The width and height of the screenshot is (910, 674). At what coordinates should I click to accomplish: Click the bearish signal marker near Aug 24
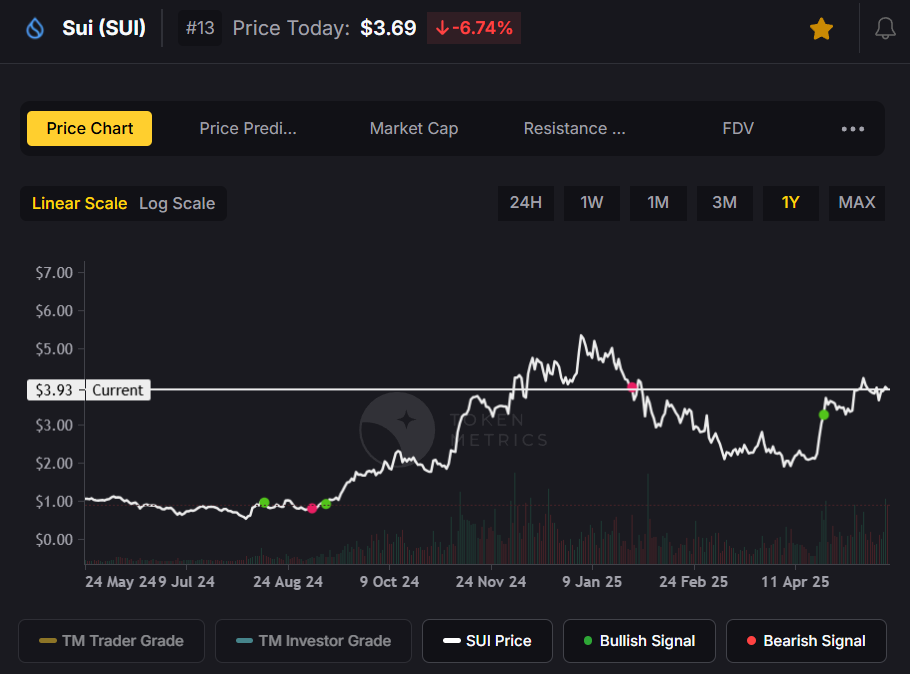pos(312,509)
